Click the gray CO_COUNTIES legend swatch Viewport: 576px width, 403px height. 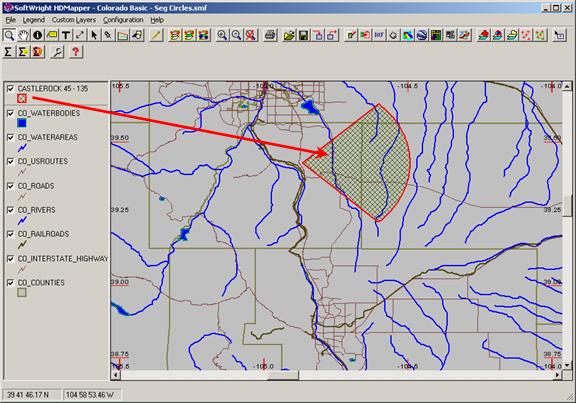[x=22, y=292]
